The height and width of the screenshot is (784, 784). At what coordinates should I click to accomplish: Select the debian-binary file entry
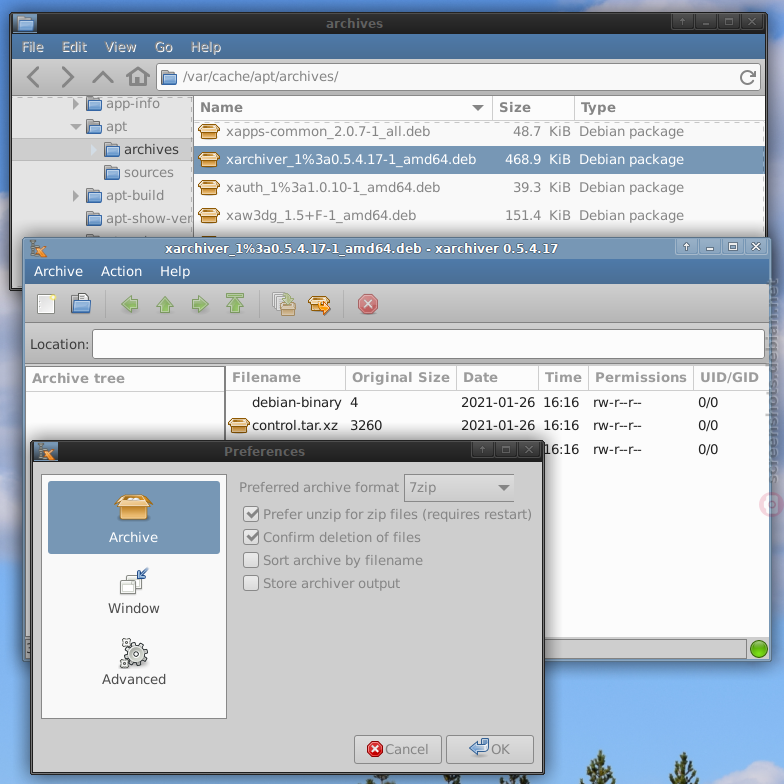click(296, 402)
